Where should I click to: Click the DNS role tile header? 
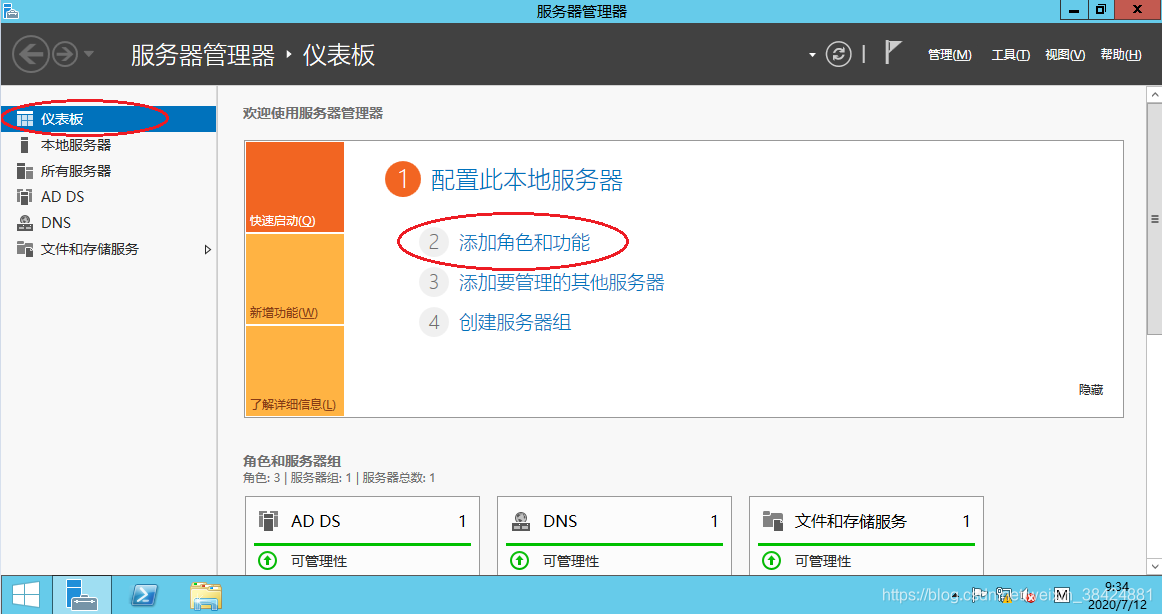click(x=614, y=521)
